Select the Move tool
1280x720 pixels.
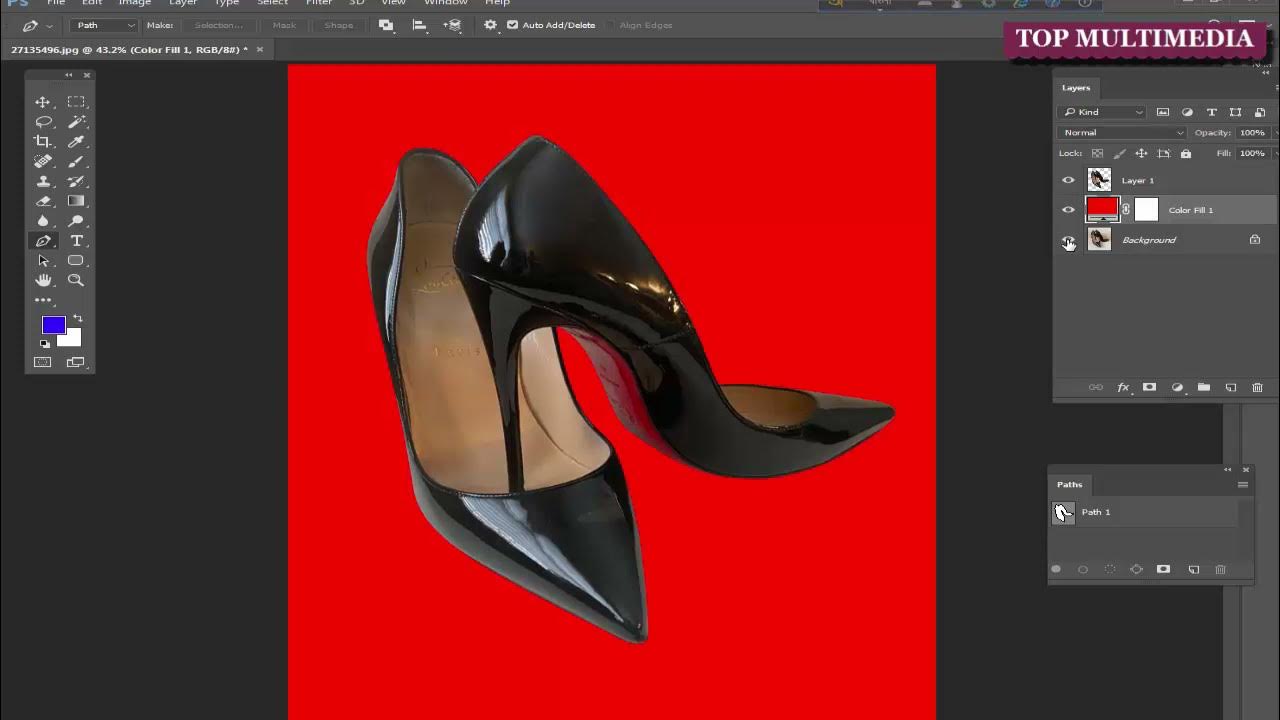tap(43, 102)
